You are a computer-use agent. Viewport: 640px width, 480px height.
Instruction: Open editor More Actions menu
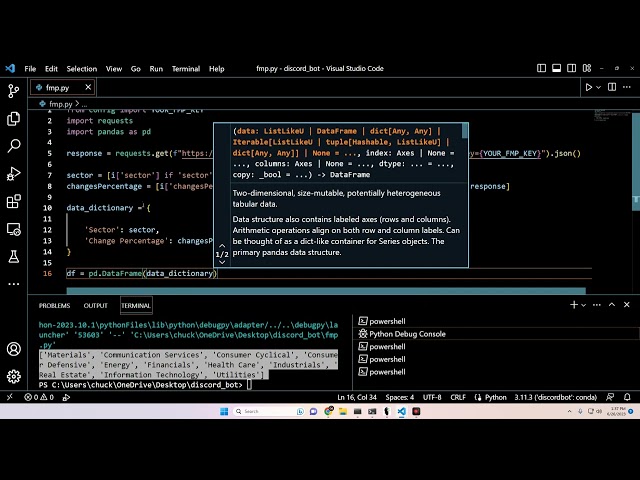coord(627,87)
